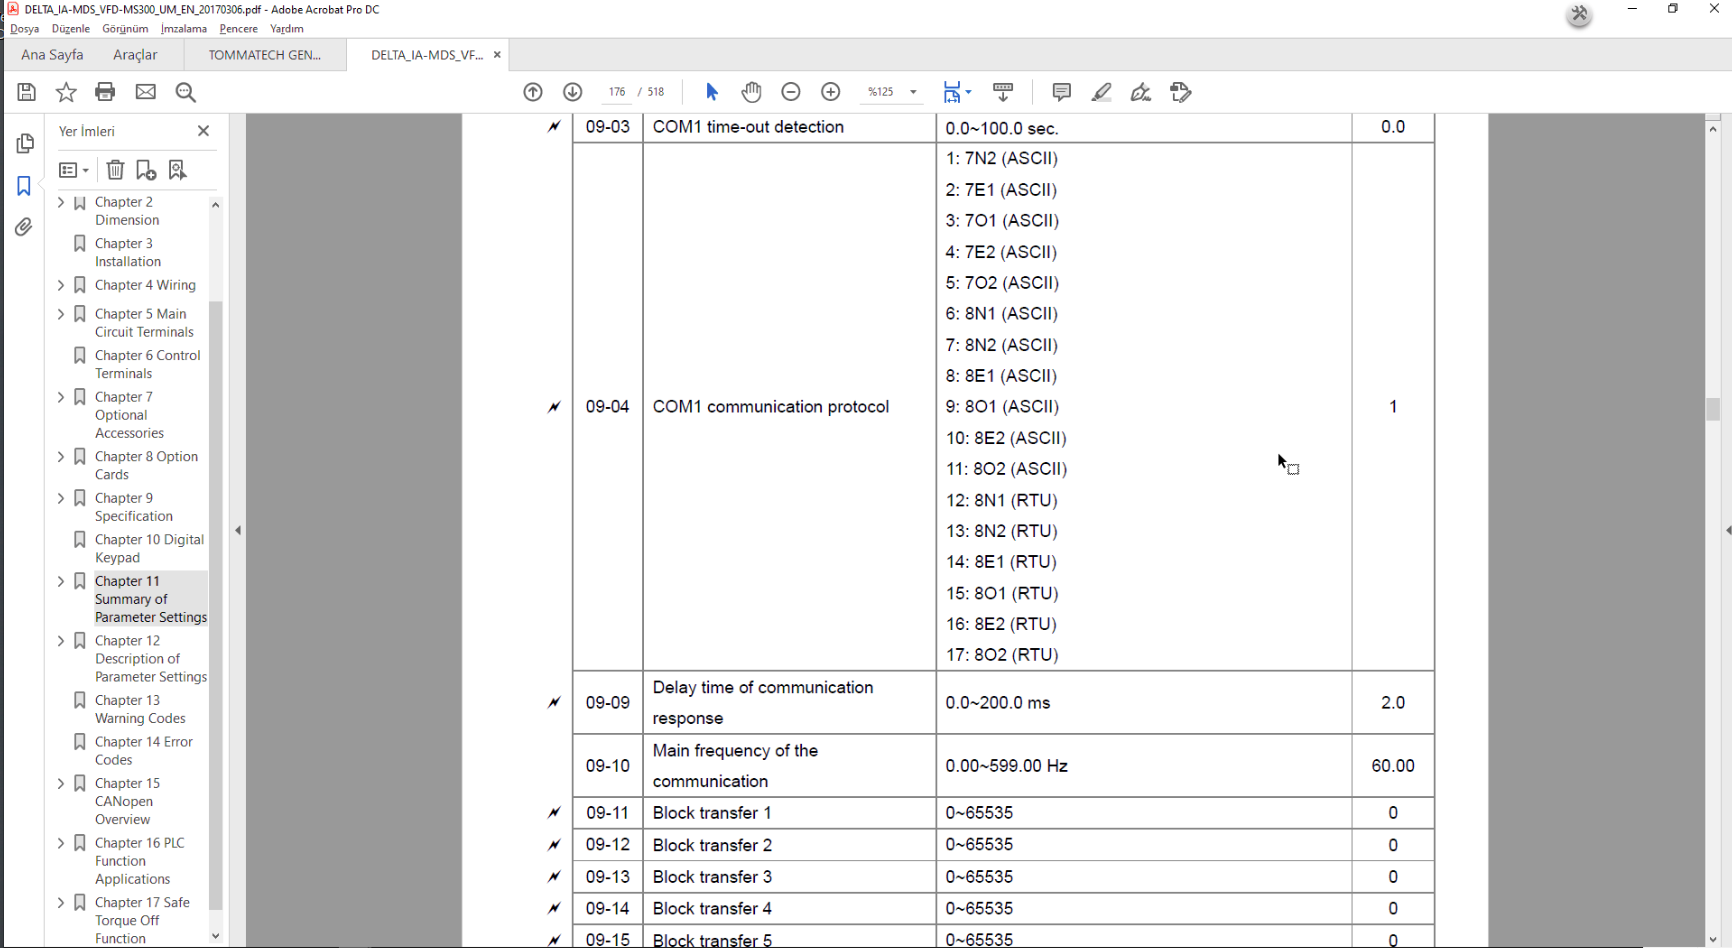Screen dimensions: 1732x948
Task: Collapse navigation pane using left arrow handle
Action: [x=238, y=530]
